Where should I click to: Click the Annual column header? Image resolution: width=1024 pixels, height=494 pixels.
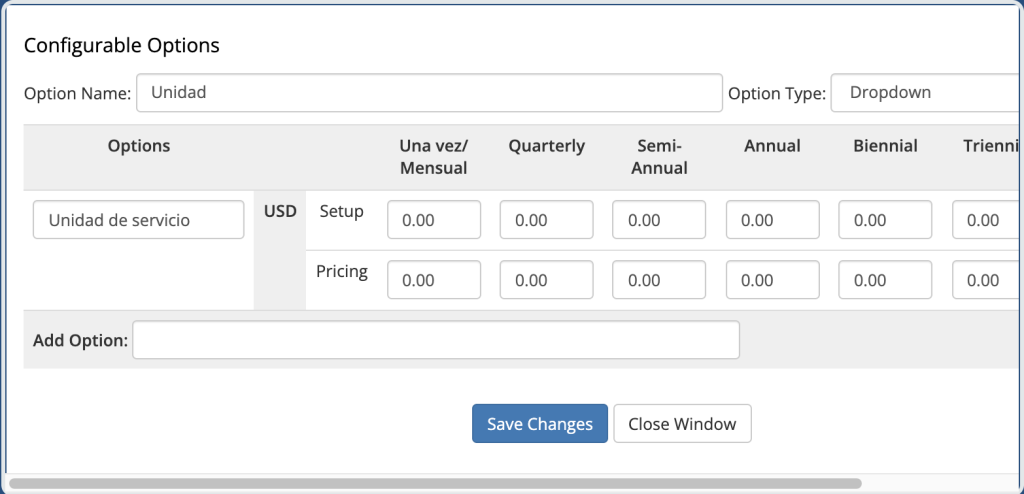(x=773, y=146)
